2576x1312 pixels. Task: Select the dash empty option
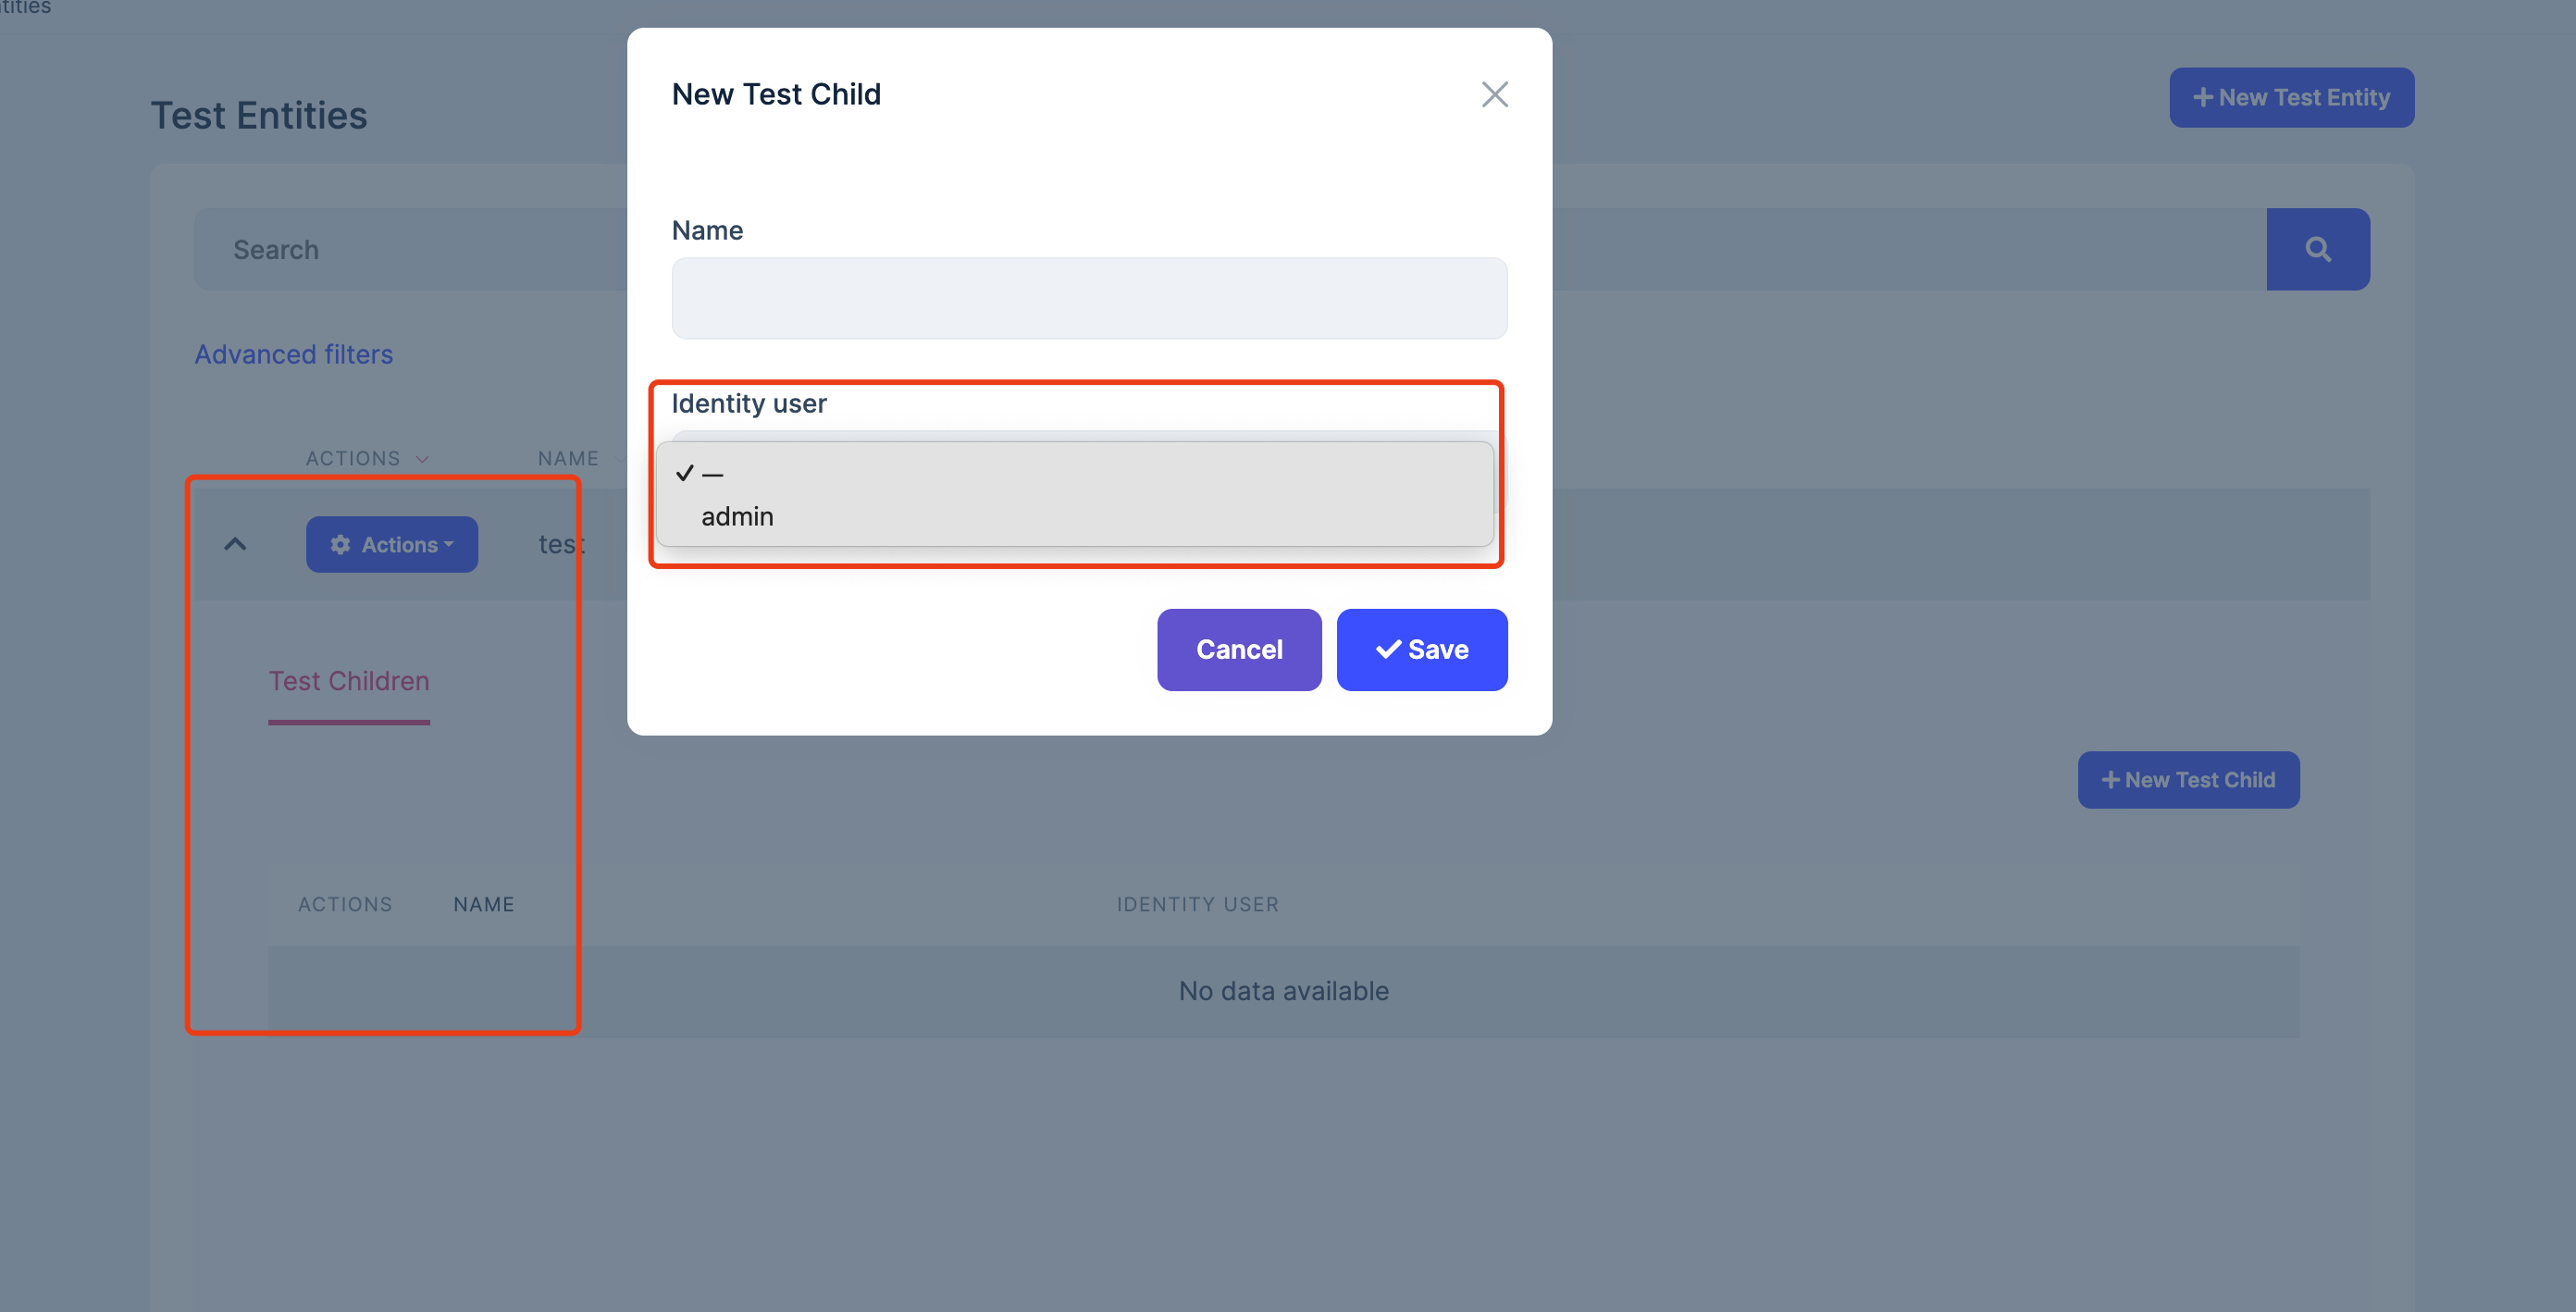click(712, 474)
